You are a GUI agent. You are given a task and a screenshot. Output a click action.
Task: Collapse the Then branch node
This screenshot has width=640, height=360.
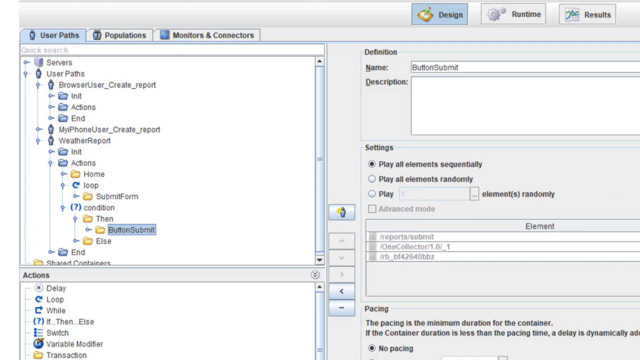[x=76, y=219]
